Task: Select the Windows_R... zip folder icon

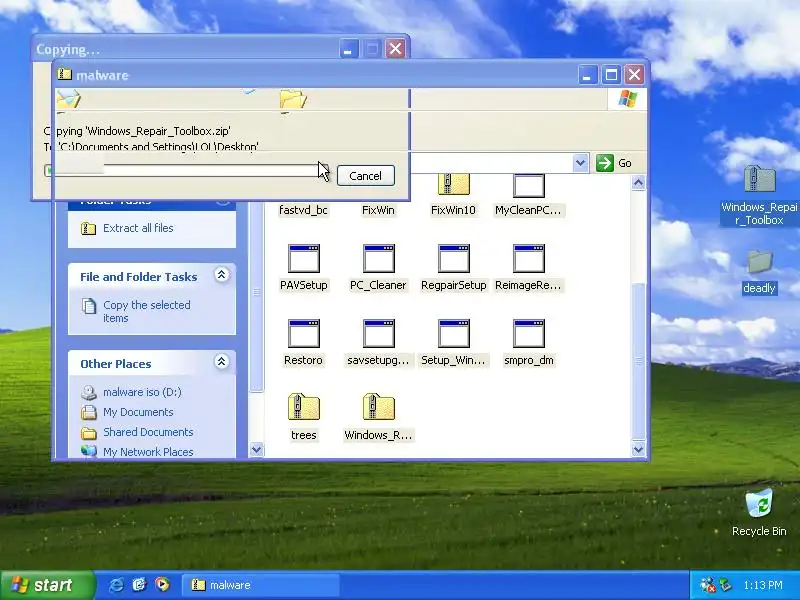Action: tap(379, 407)
